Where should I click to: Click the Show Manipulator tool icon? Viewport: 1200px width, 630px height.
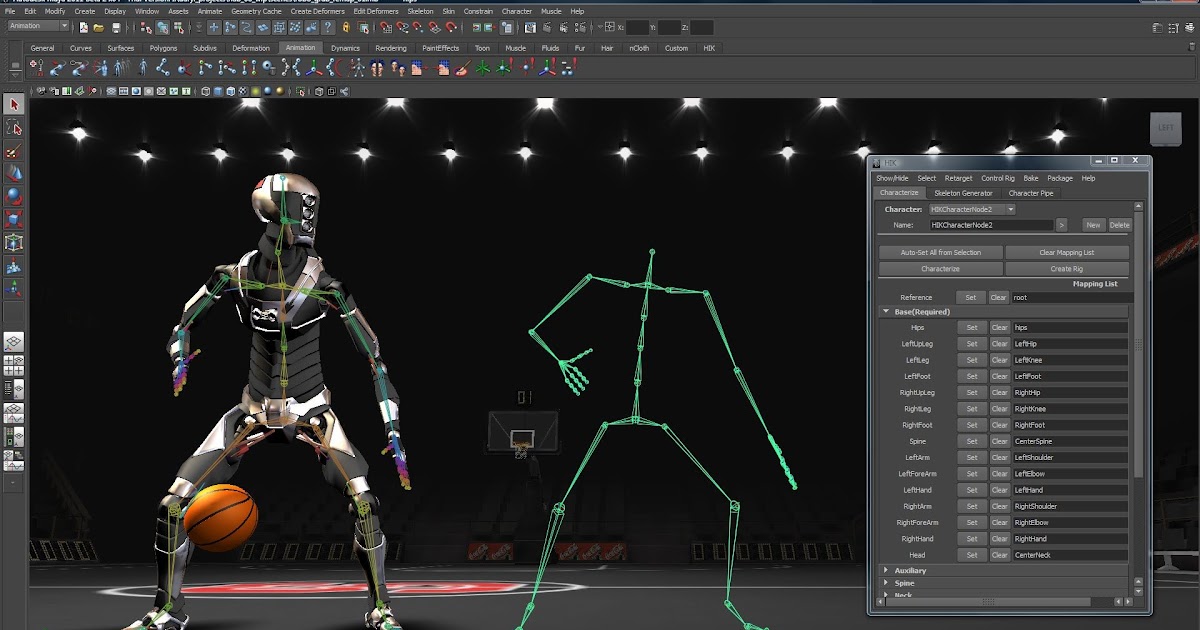pyautogui.click(x=14, y=289)
